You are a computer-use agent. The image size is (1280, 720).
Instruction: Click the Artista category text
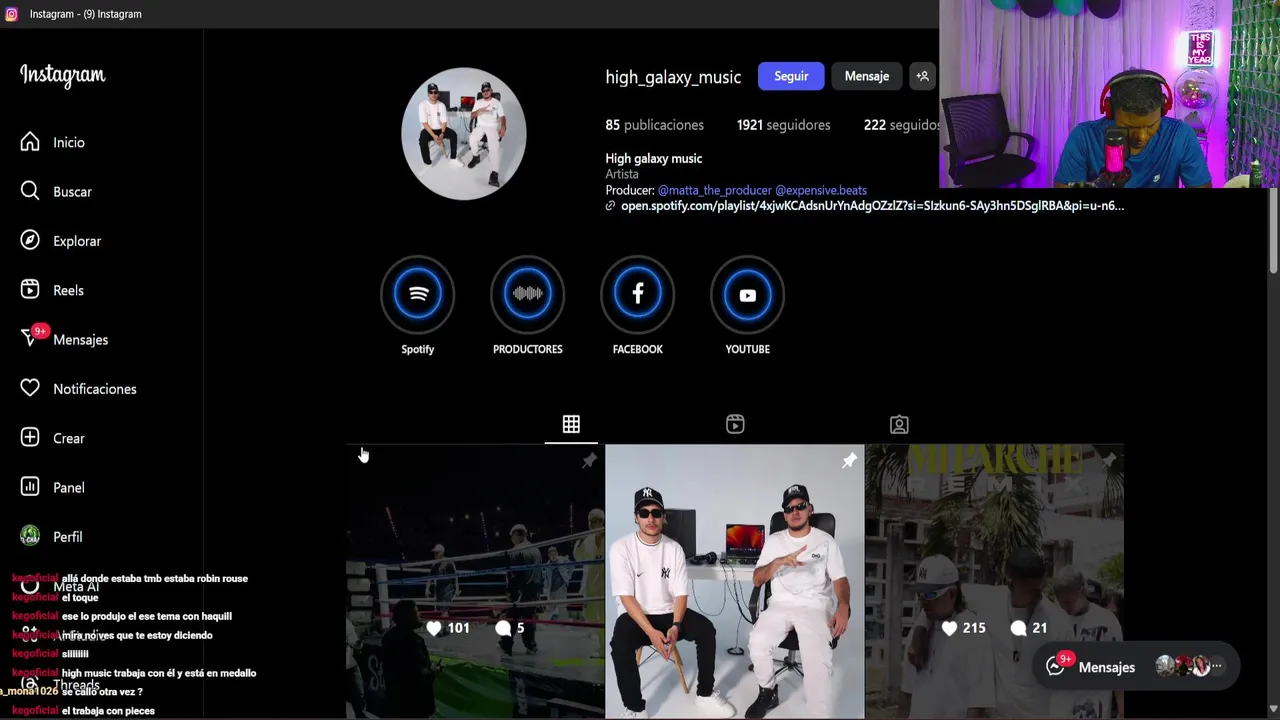click(621, 174)
